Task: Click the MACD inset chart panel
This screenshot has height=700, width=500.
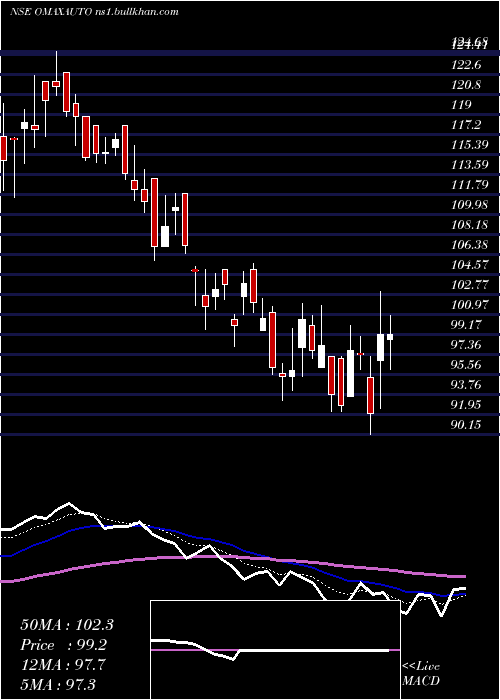Action: coord(275,650)
